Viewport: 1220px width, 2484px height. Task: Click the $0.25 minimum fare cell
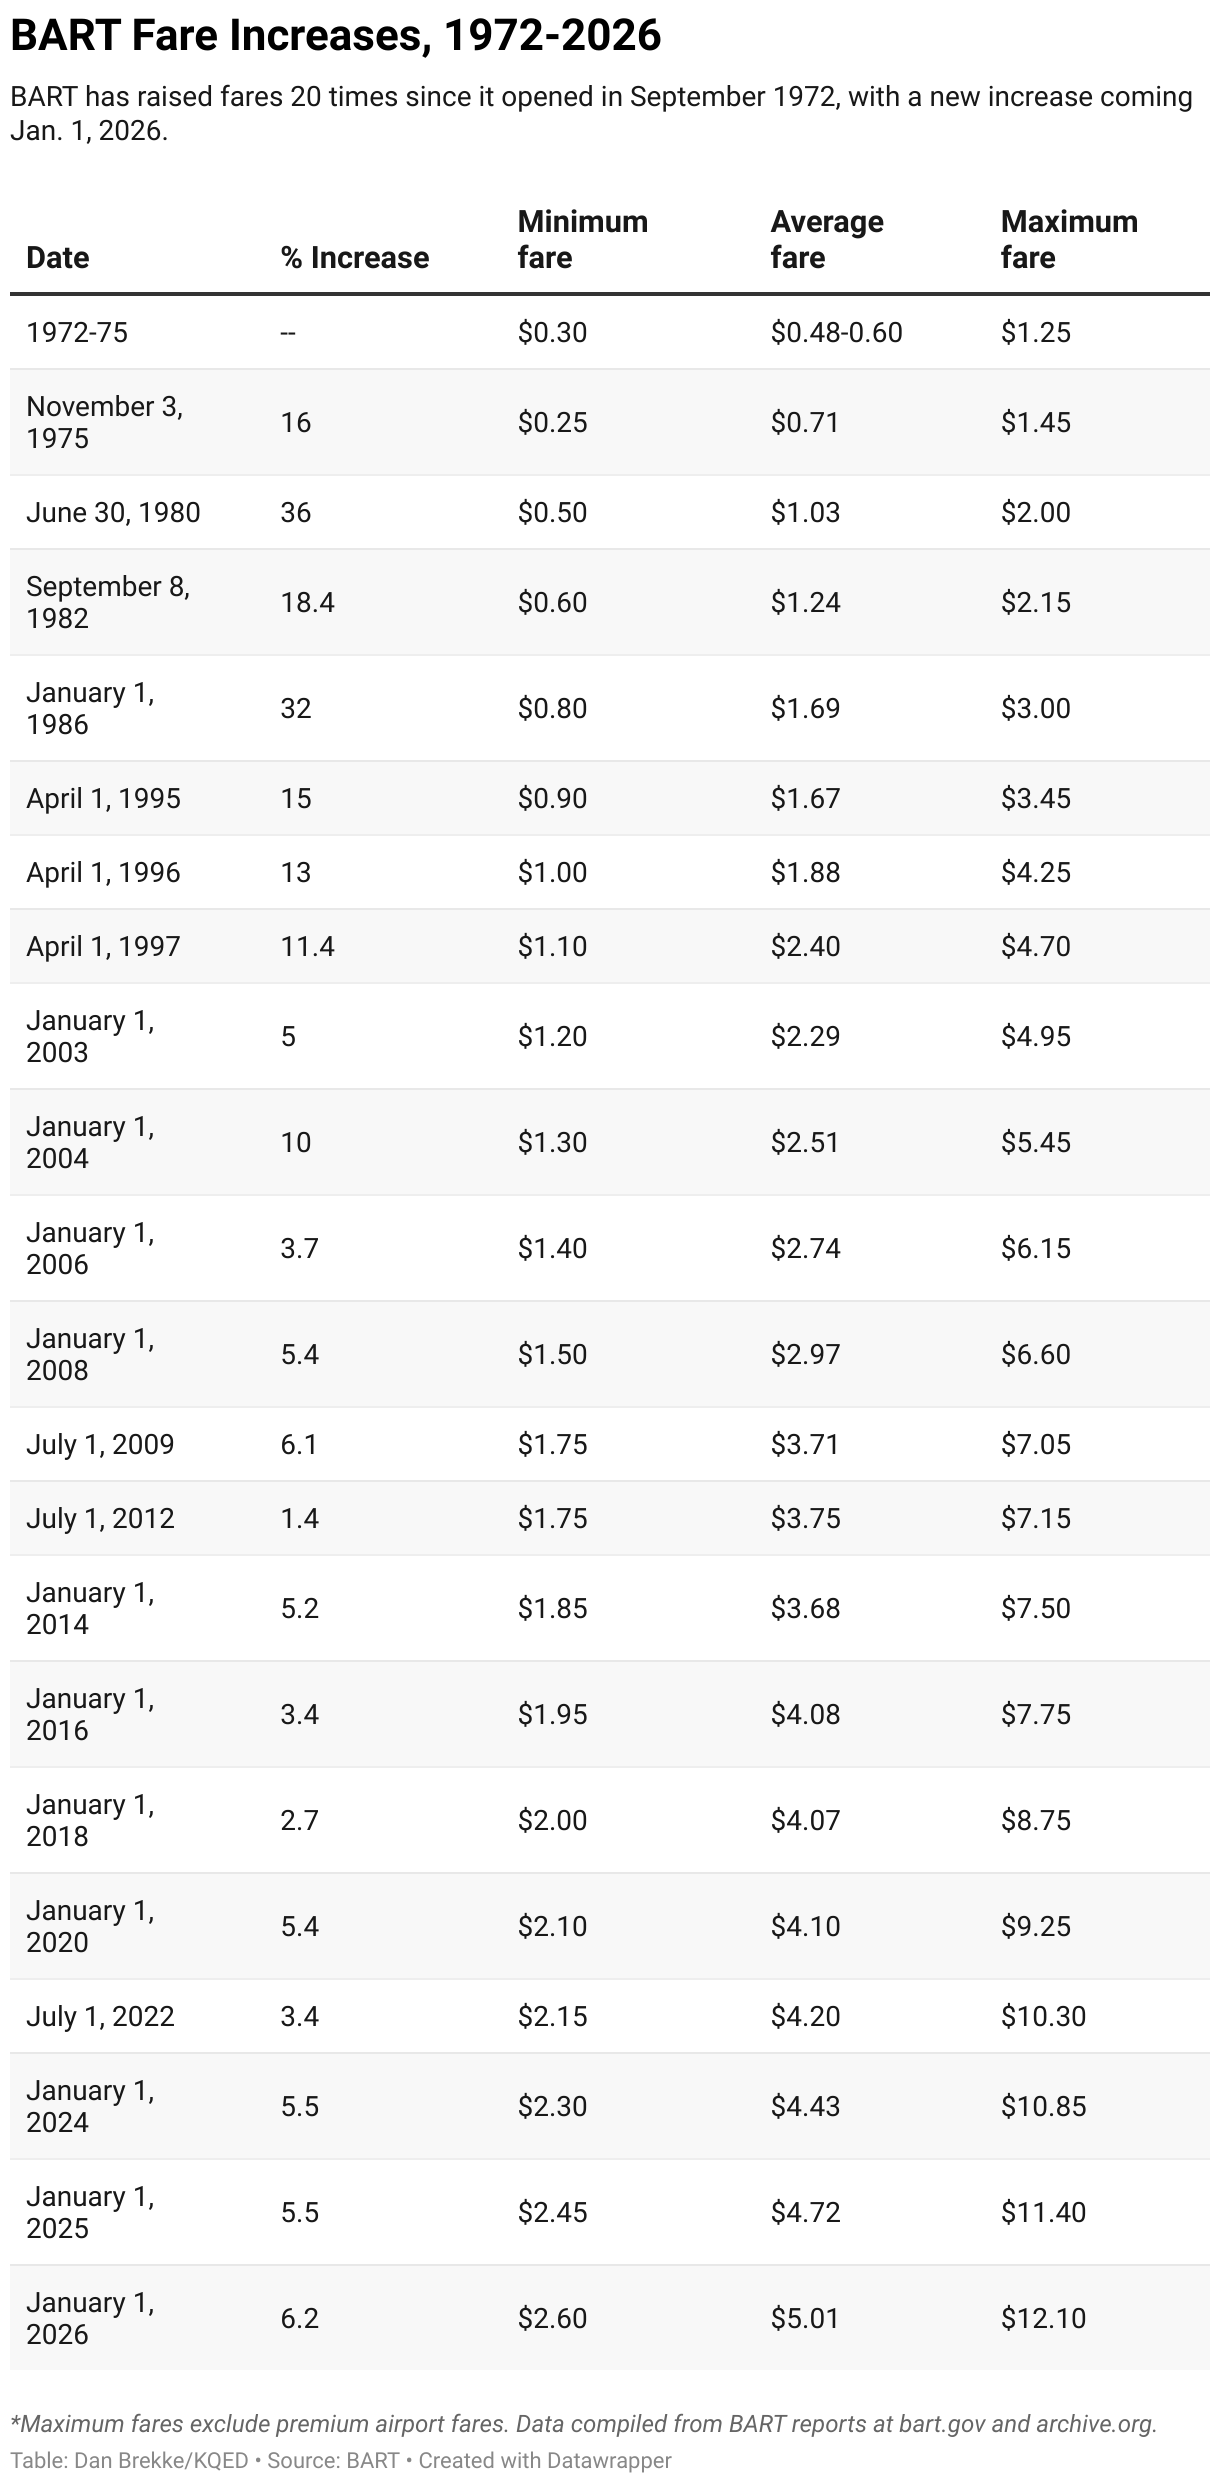click(552, 422)
